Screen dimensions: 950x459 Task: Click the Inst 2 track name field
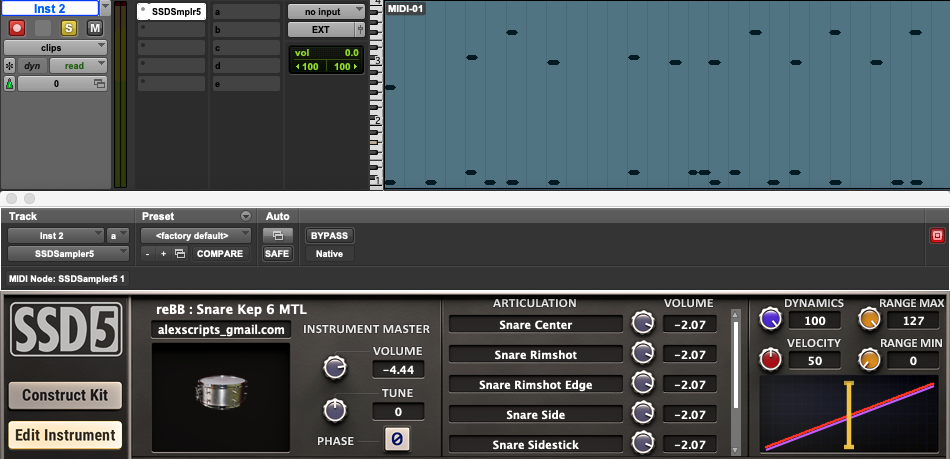(x=49, y=8)
